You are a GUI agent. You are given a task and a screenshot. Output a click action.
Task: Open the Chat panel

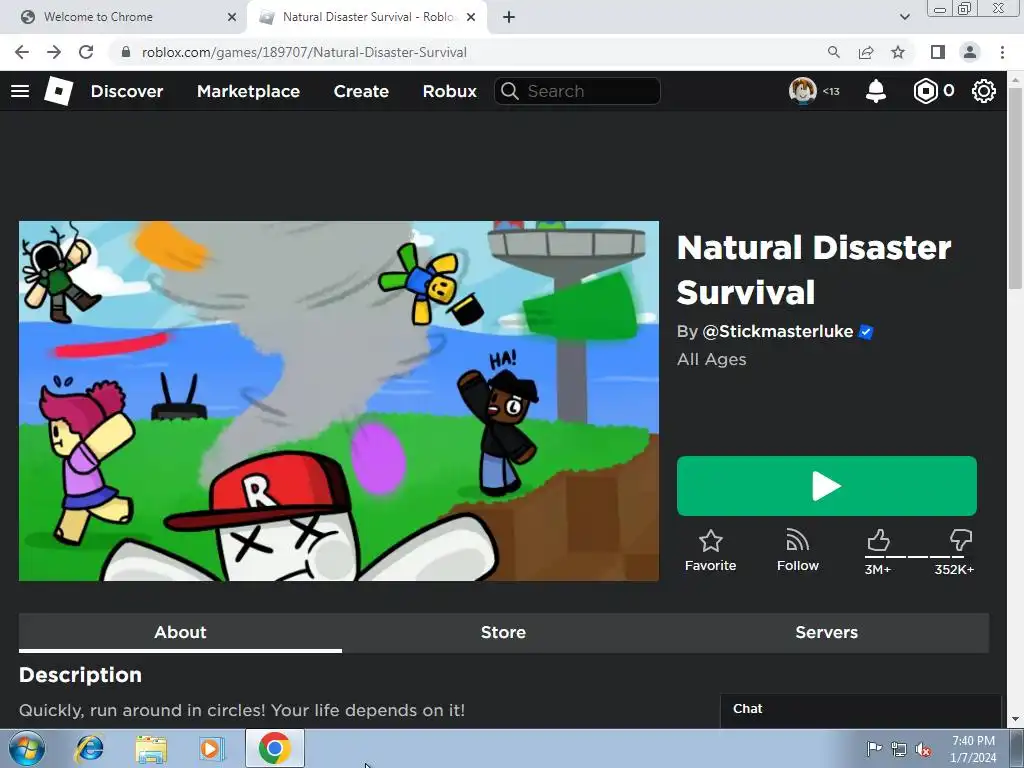coord(861,709)
